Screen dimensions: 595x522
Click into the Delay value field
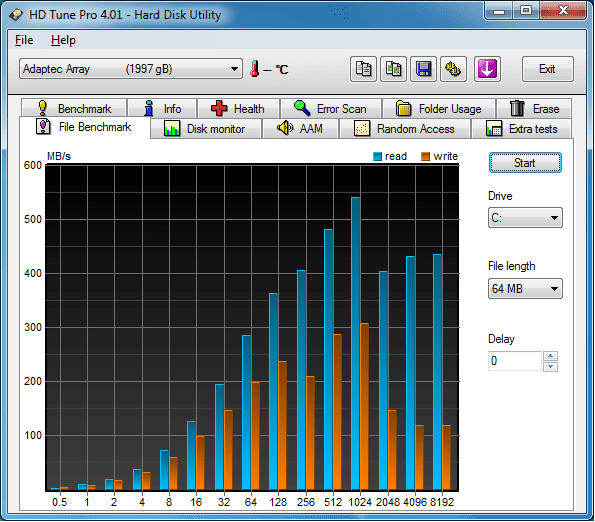click(514, 361)
